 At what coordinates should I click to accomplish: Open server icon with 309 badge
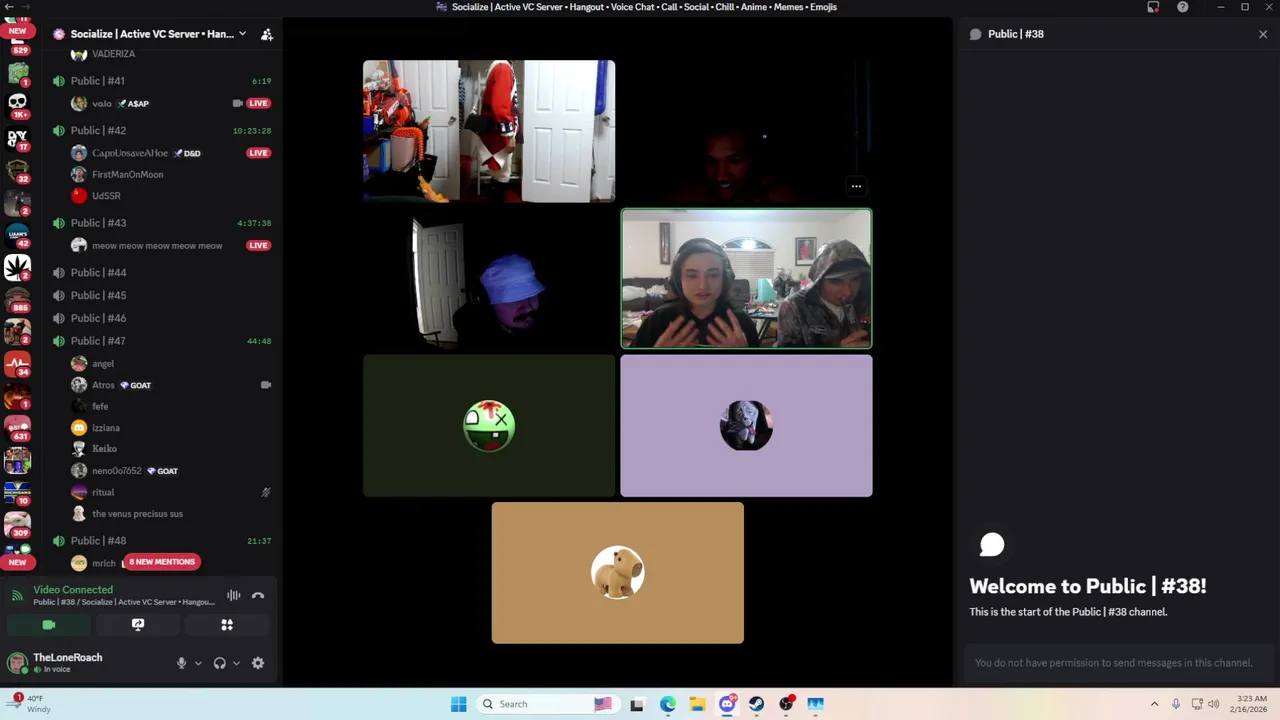click(x=17, y=524)
